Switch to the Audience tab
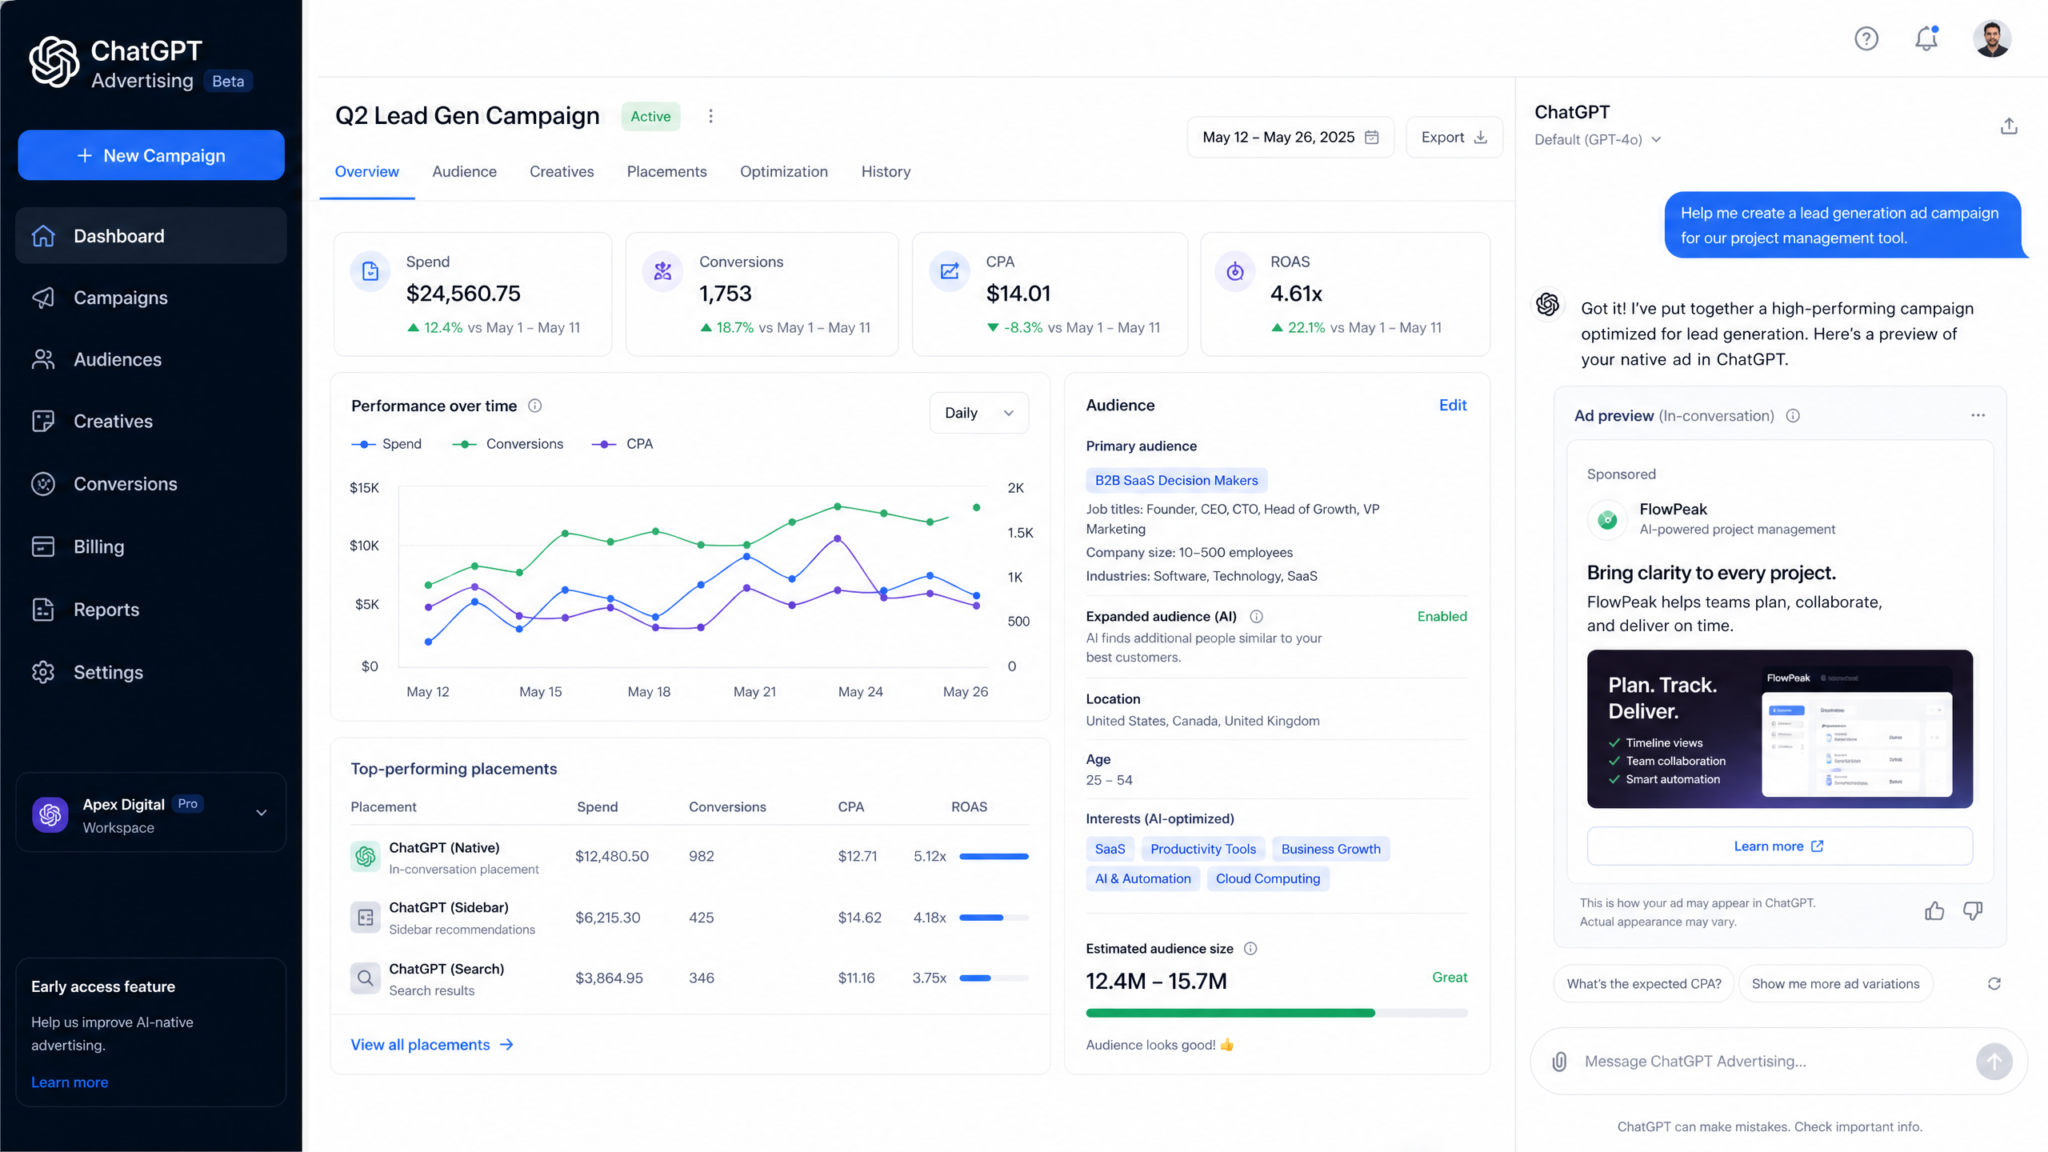 pos(464,172)
